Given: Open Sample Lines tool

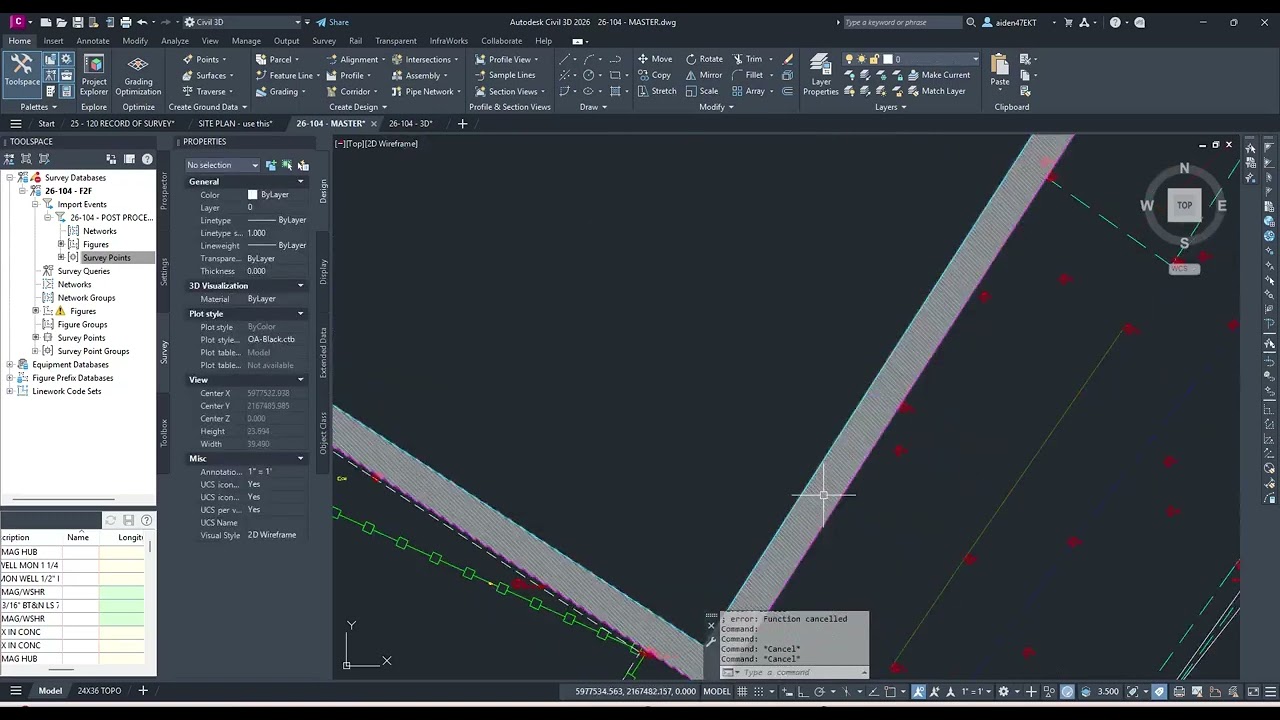Looking at the screenshot, I should coord(504,75).
